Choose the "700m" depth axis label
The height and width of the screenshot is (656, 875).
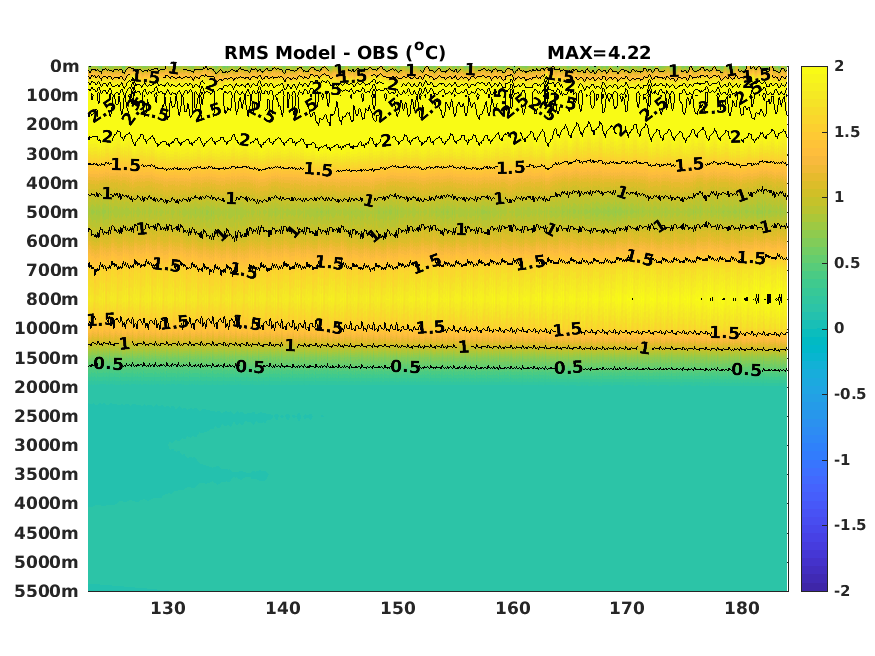(x=52, y=270)
